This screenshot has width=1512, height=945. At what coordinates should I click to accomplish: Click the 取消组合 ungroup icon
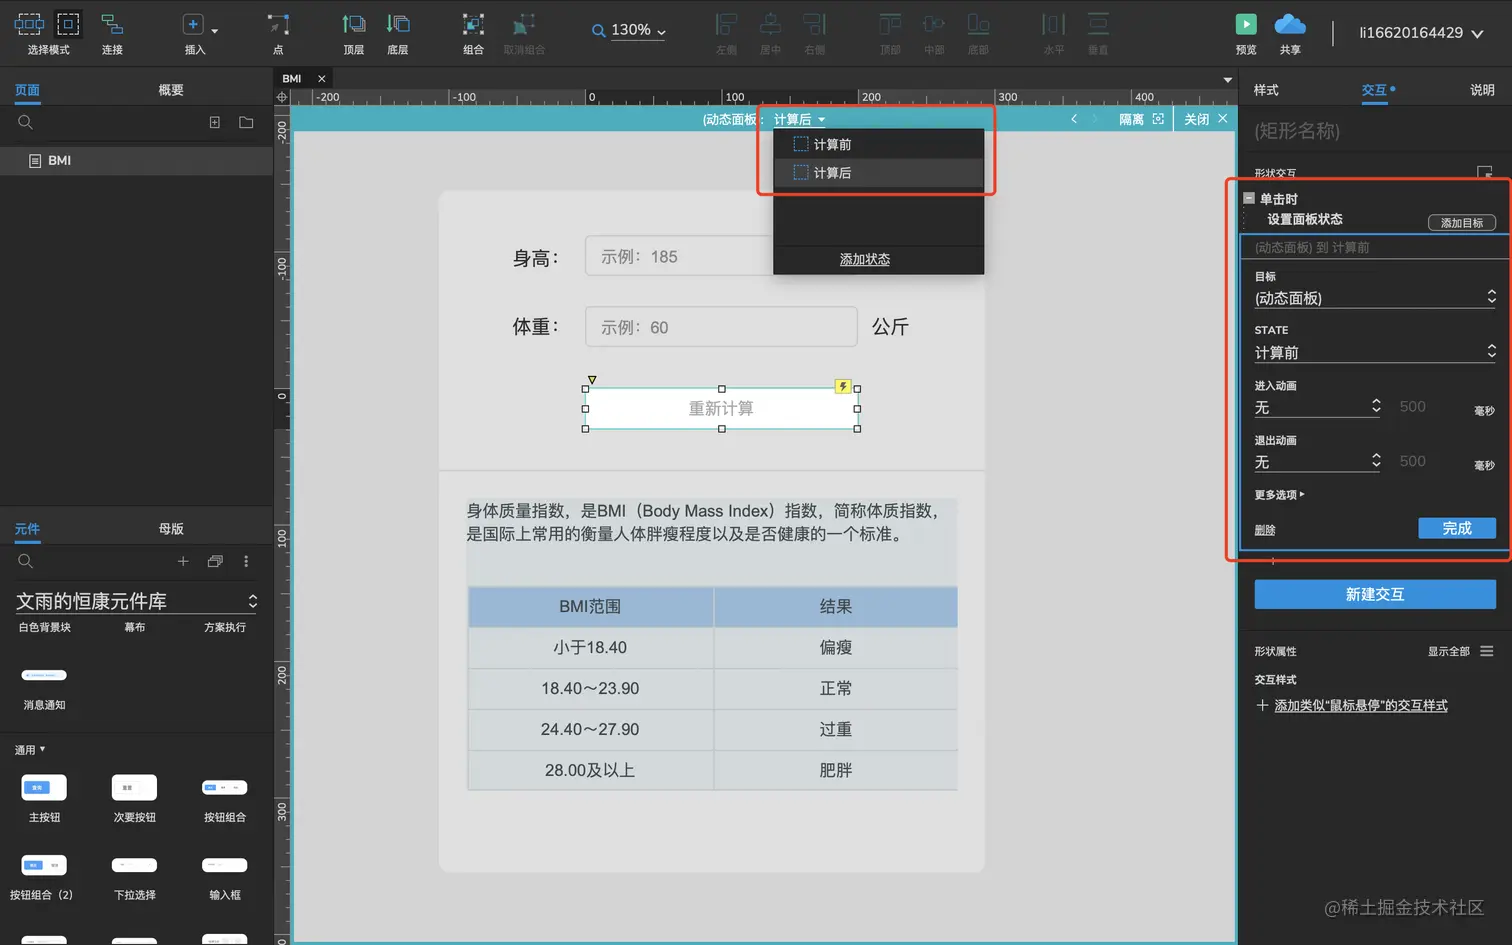(524, 24)
